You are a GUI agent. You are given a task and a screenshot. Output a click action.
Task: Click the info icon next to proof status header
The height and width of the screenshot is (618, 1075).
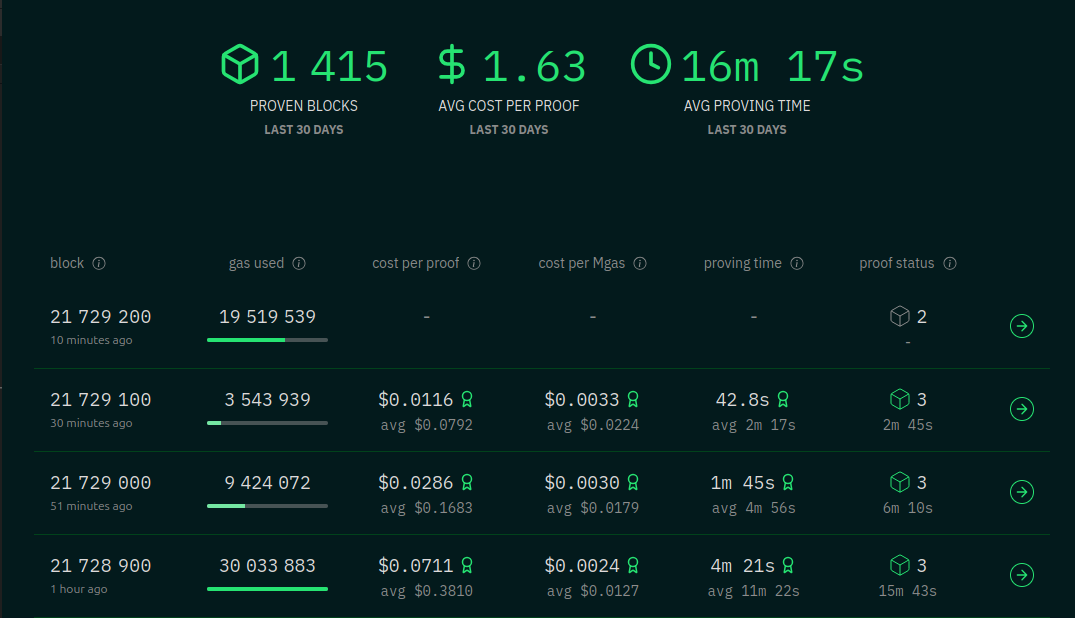pos(949,263)
